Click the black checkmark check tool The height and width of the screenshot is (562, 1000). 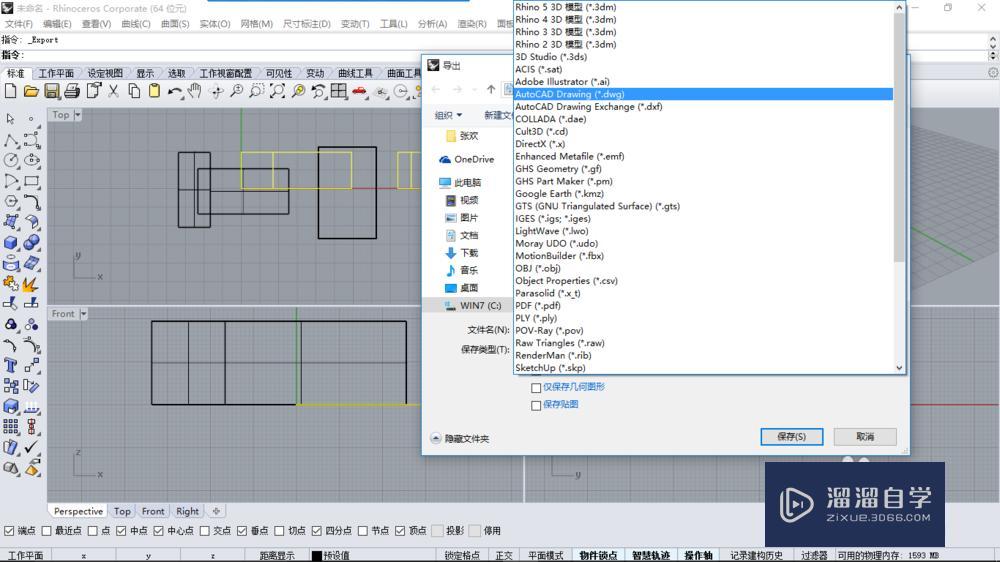tap(31, 447)
